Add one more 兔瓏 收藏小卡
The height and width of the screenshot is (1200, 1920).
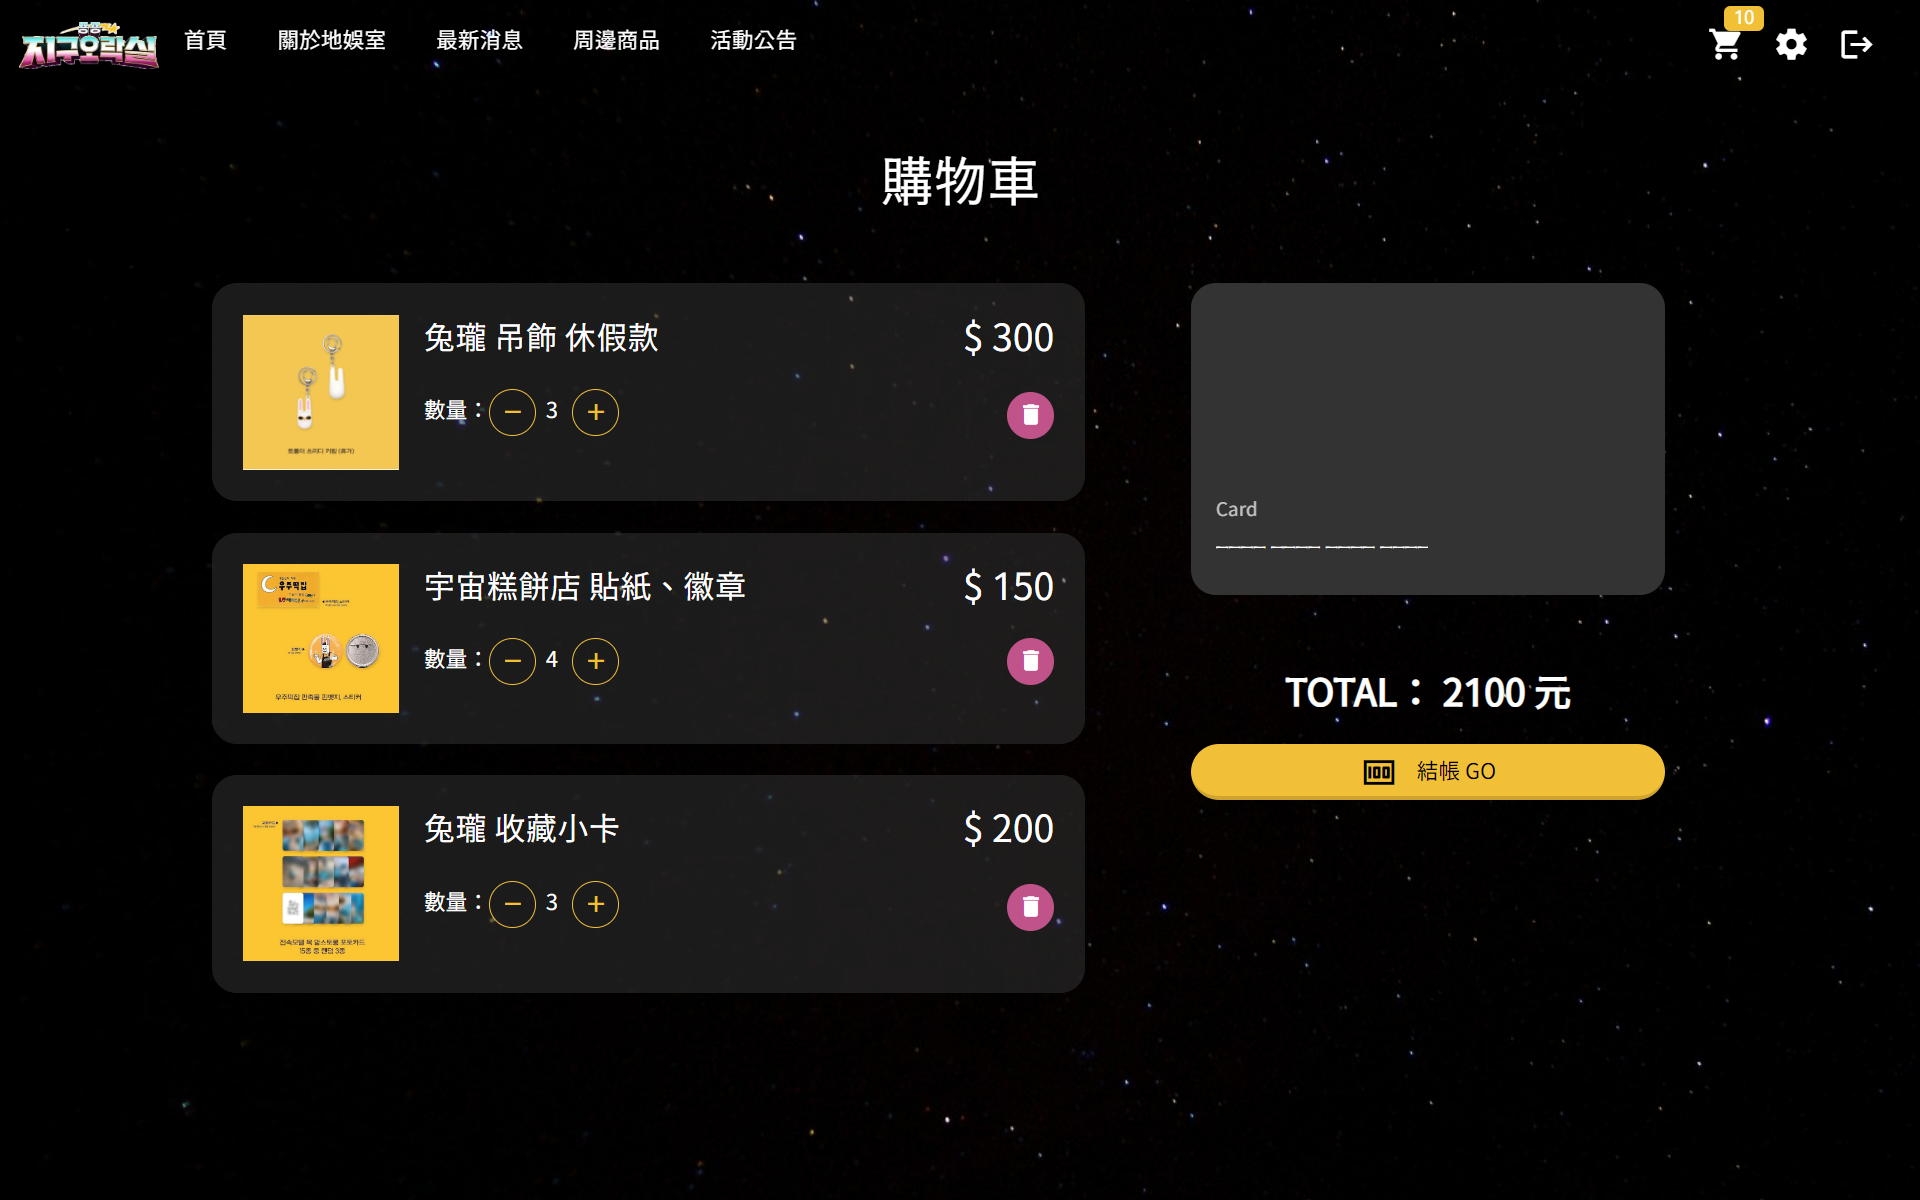click(595, 904)
